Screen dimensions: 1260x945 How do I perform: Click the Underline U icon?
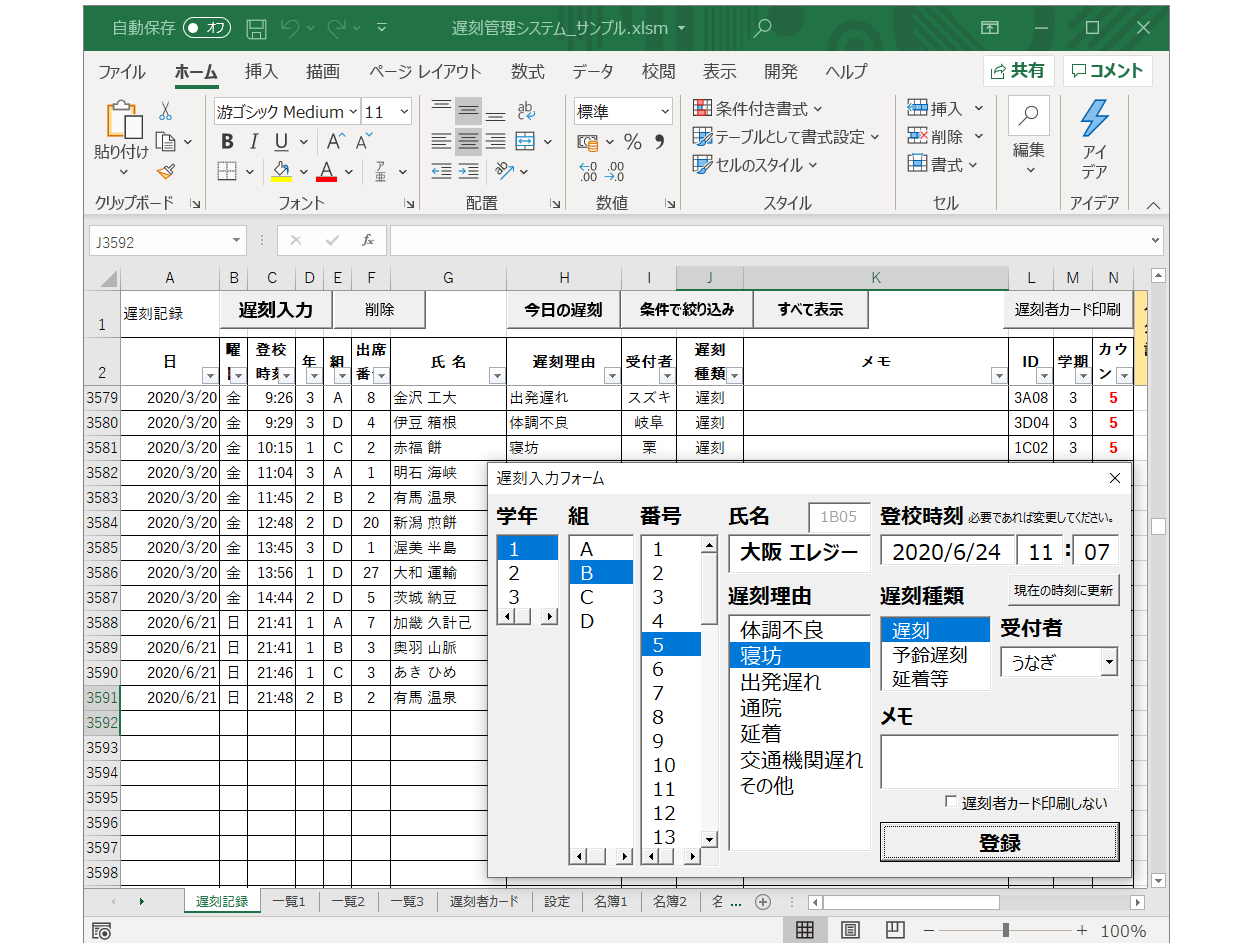[x=281, y=141]
